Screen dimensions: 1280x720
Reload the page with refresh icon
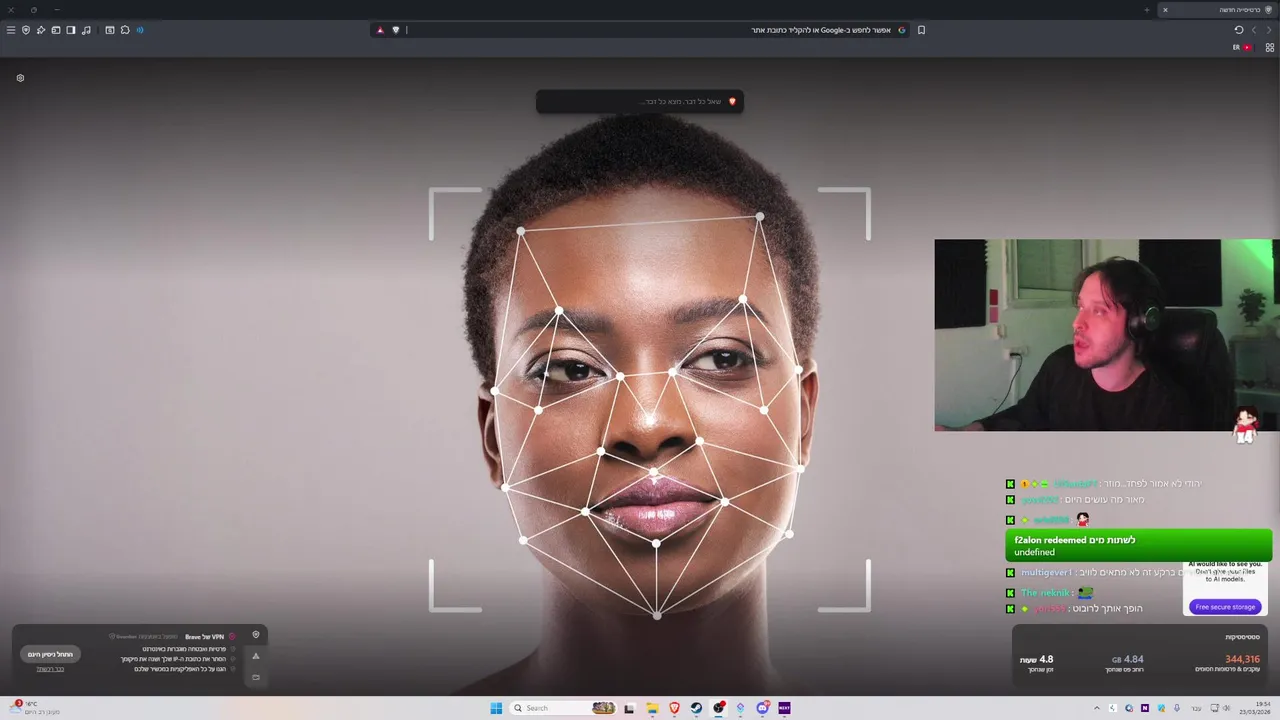click(1239, 30)
